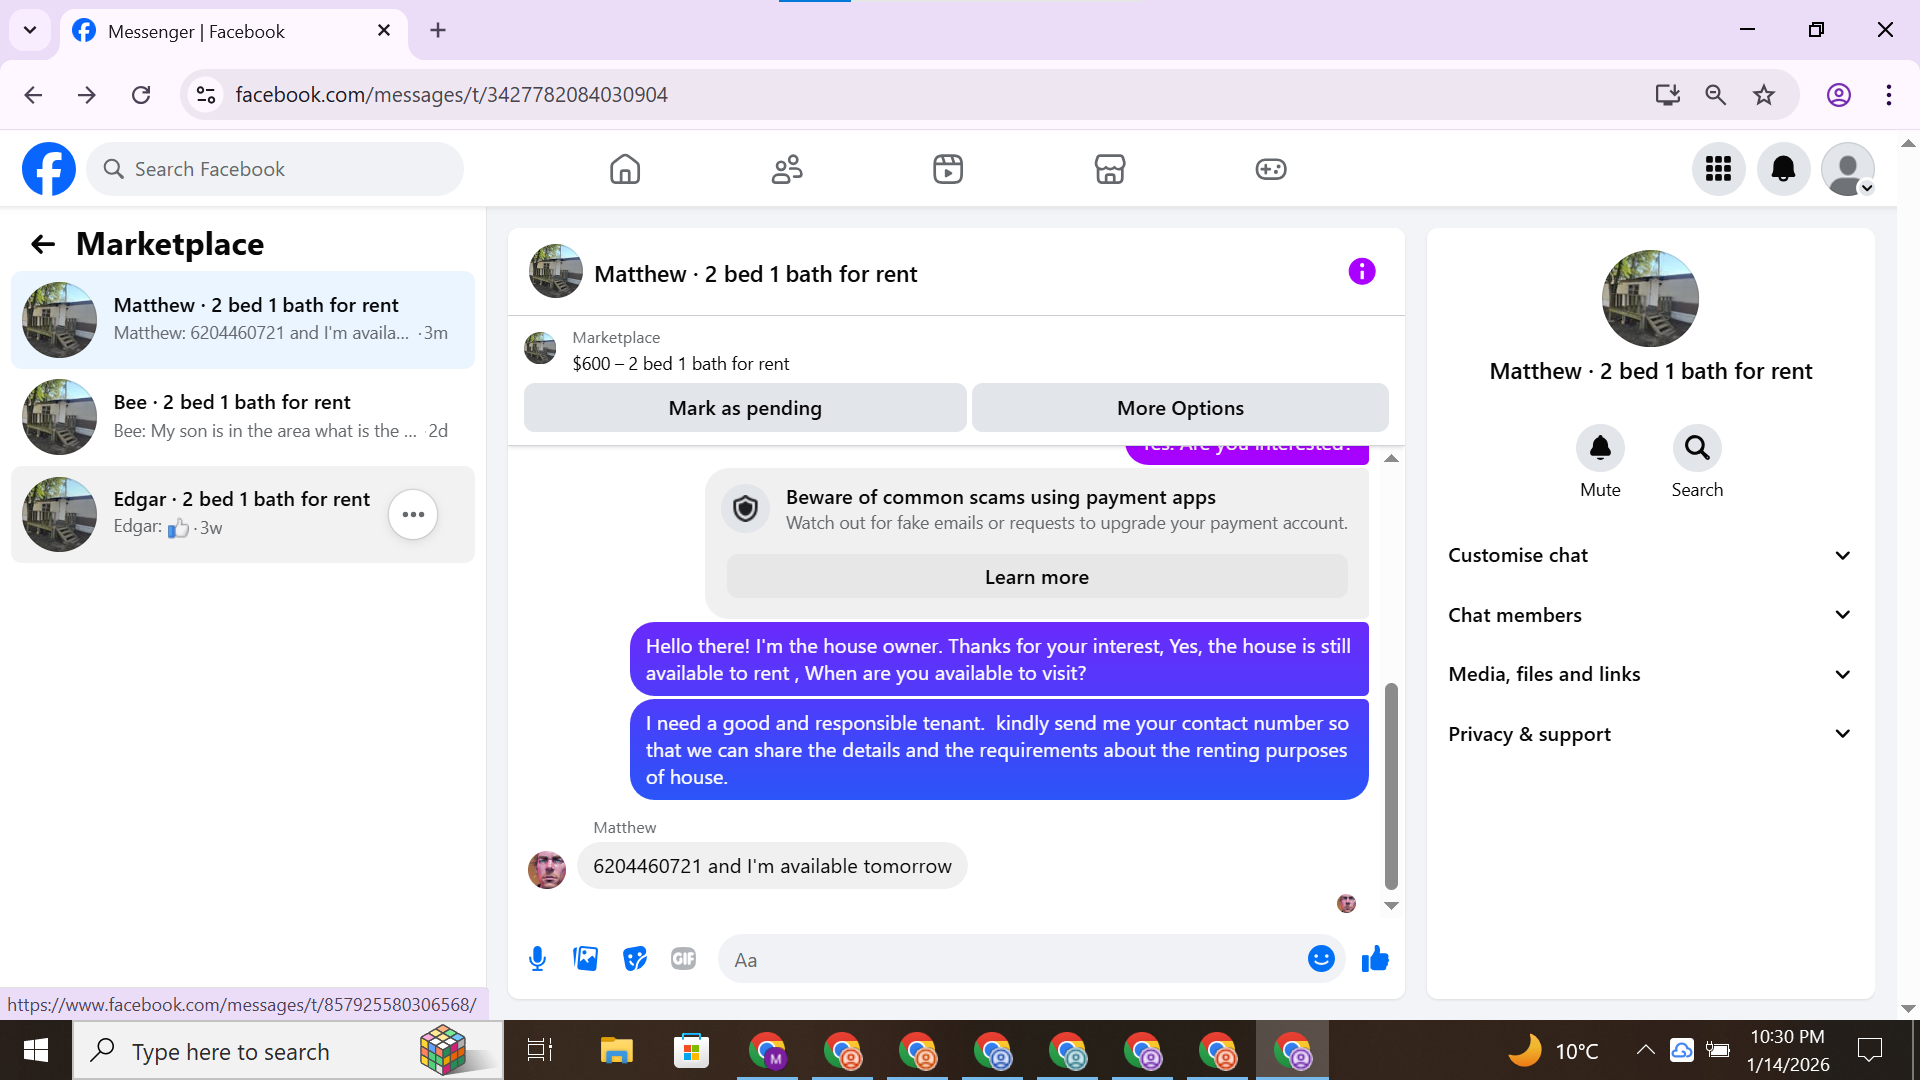Attach a photo using image icon
The height and width of the screenshot is (1080, 1920).
[585, 959]
